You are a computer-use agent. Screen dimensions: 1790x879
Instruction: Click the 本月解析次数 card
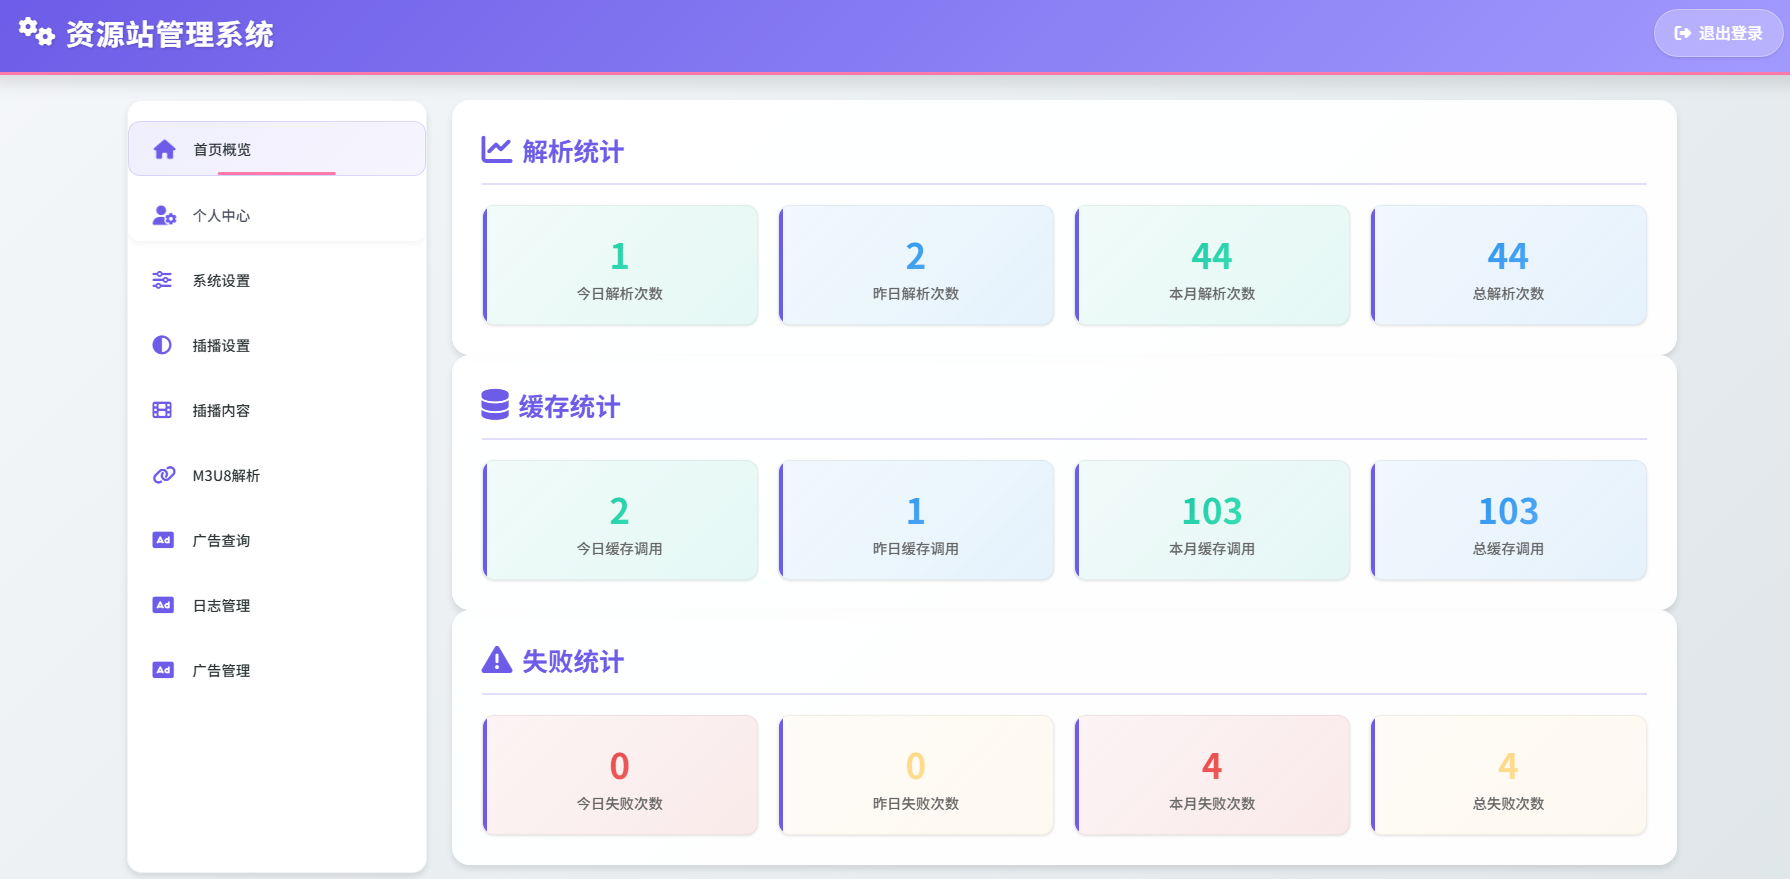click(1212, 265)
